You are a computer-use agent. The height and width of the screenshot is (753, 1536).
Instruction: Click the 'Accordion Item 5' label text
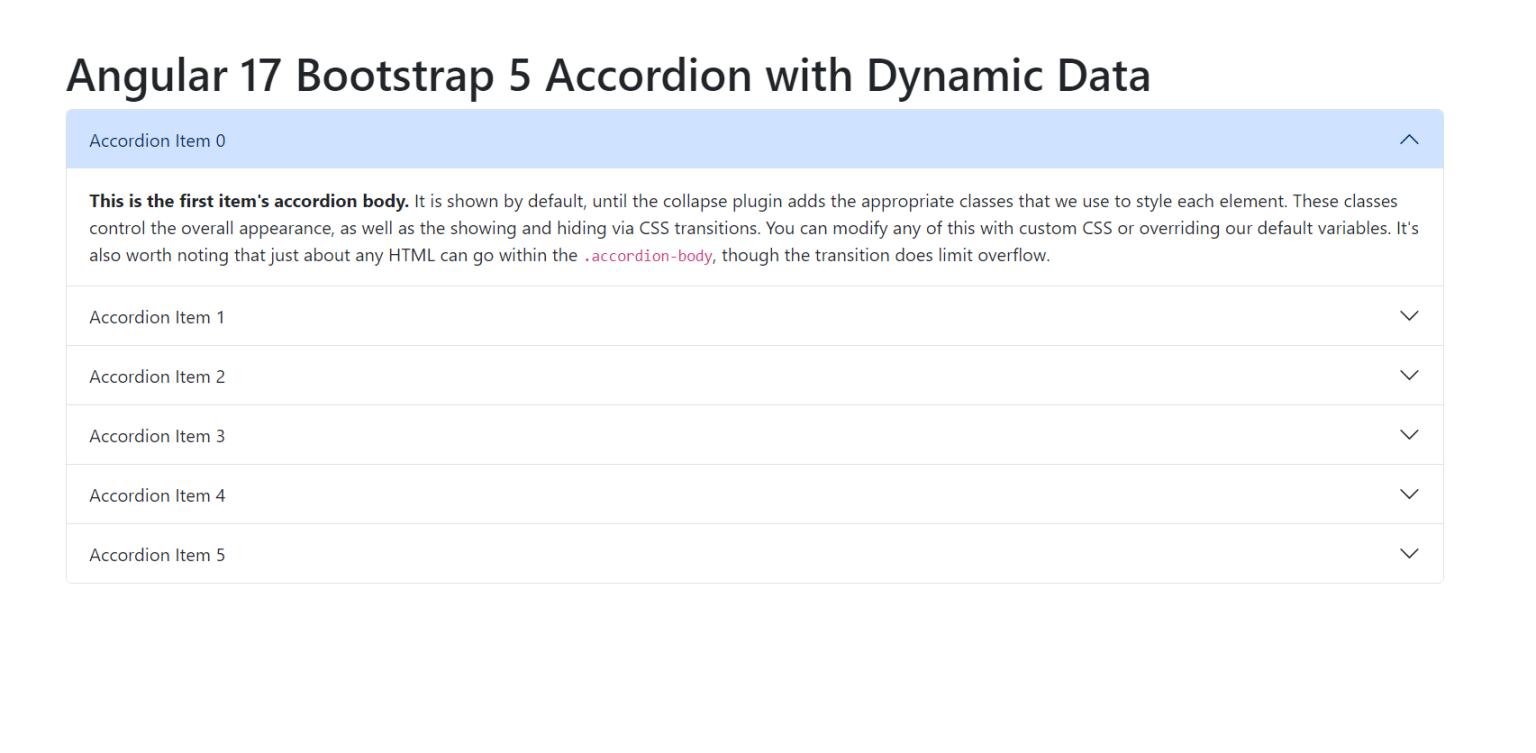click(x=157, y=555)
